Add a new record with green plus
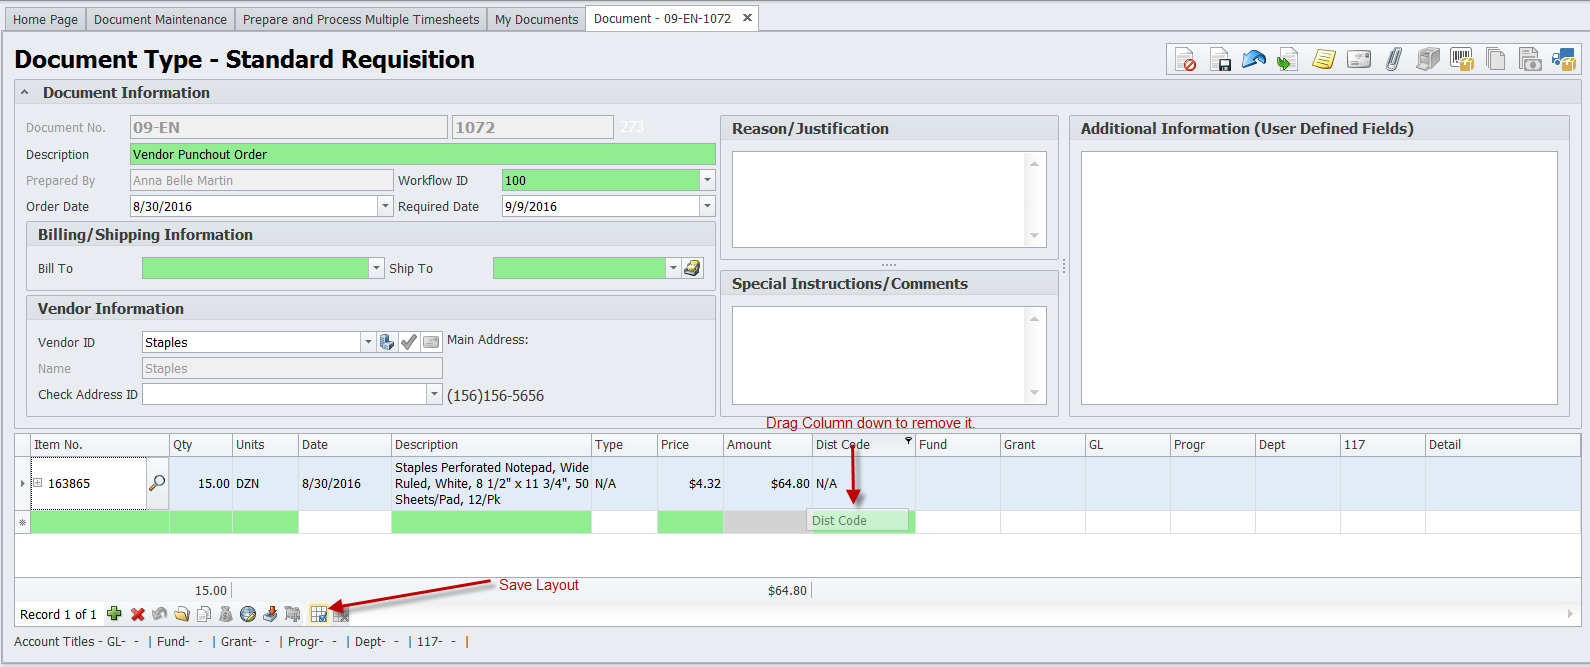The width and height of the screenshot is (1590, 667). [x=114, y=614]
